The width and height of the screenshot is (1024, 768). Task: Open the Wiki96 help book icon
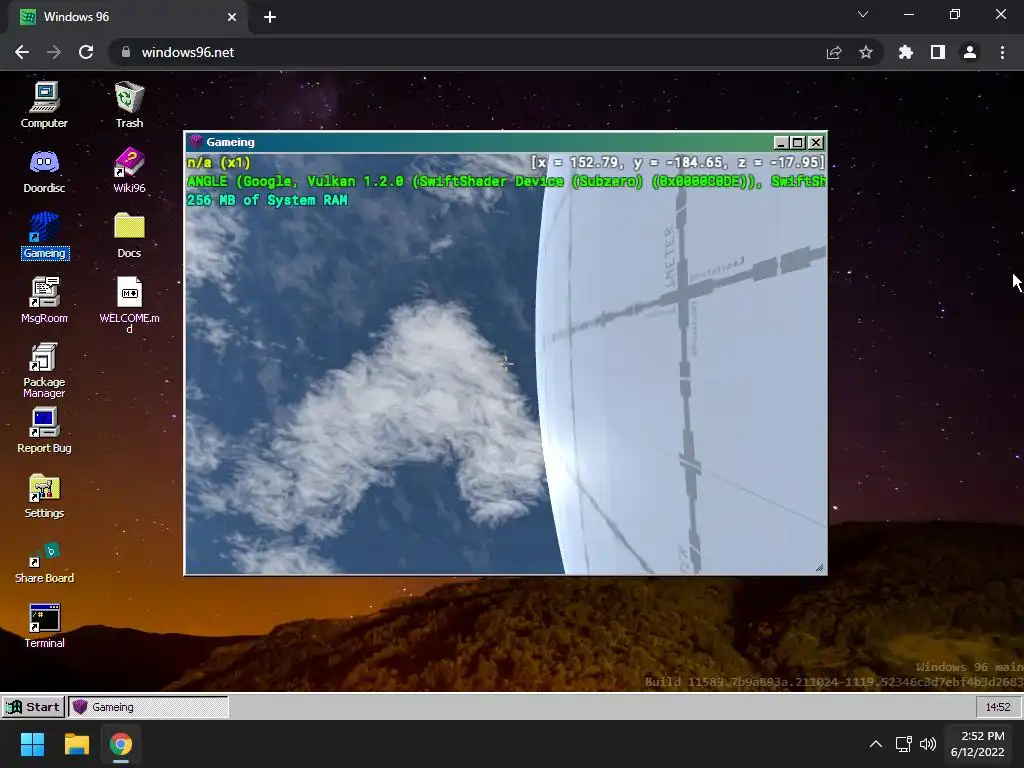pyautogui.click(x=129, y=170)
